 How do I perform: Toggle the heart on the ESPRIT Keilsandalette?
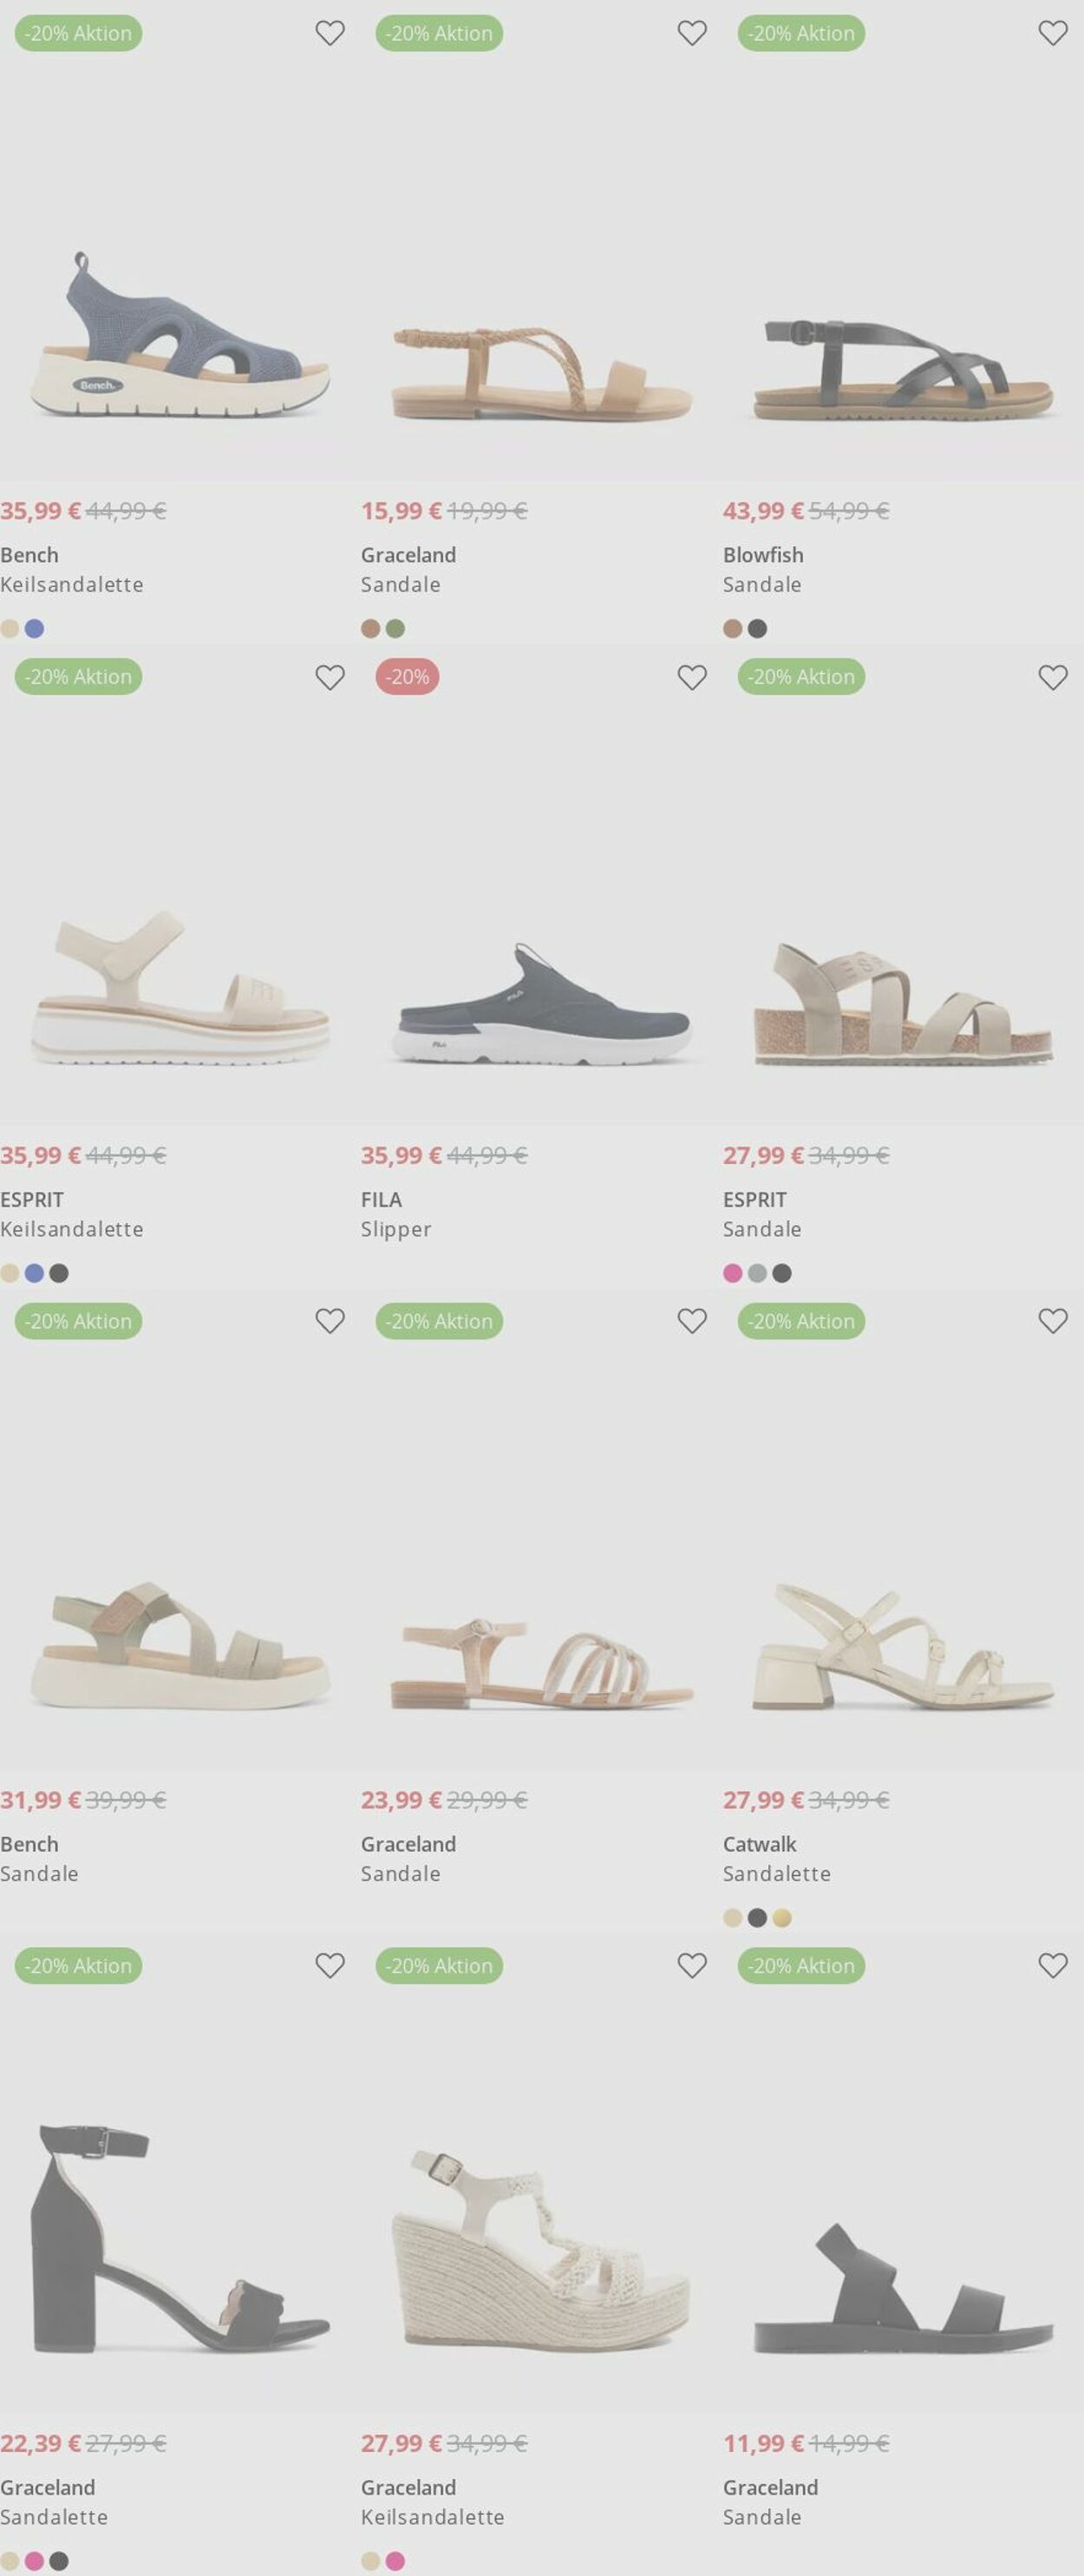(x=332, y=677)
